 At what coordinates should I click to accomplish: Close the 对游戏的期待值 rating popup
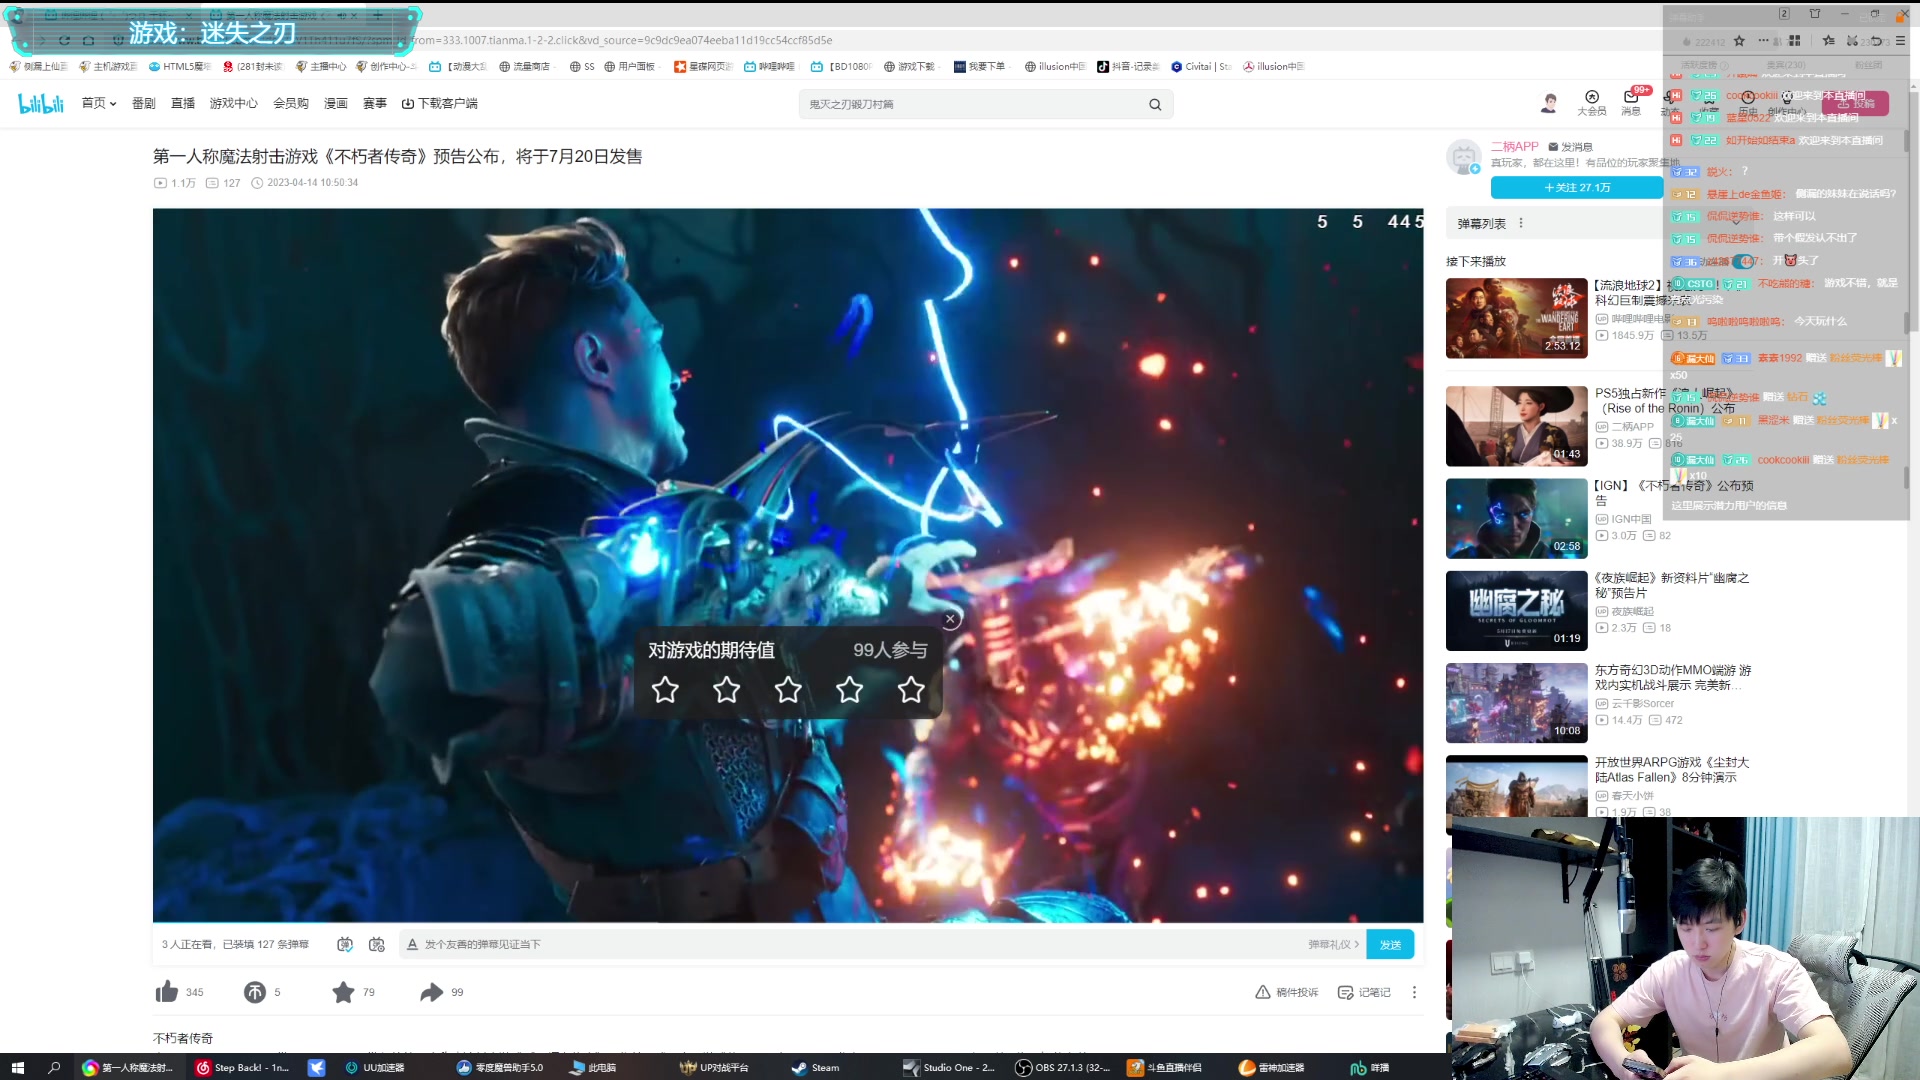pos(950,619)
